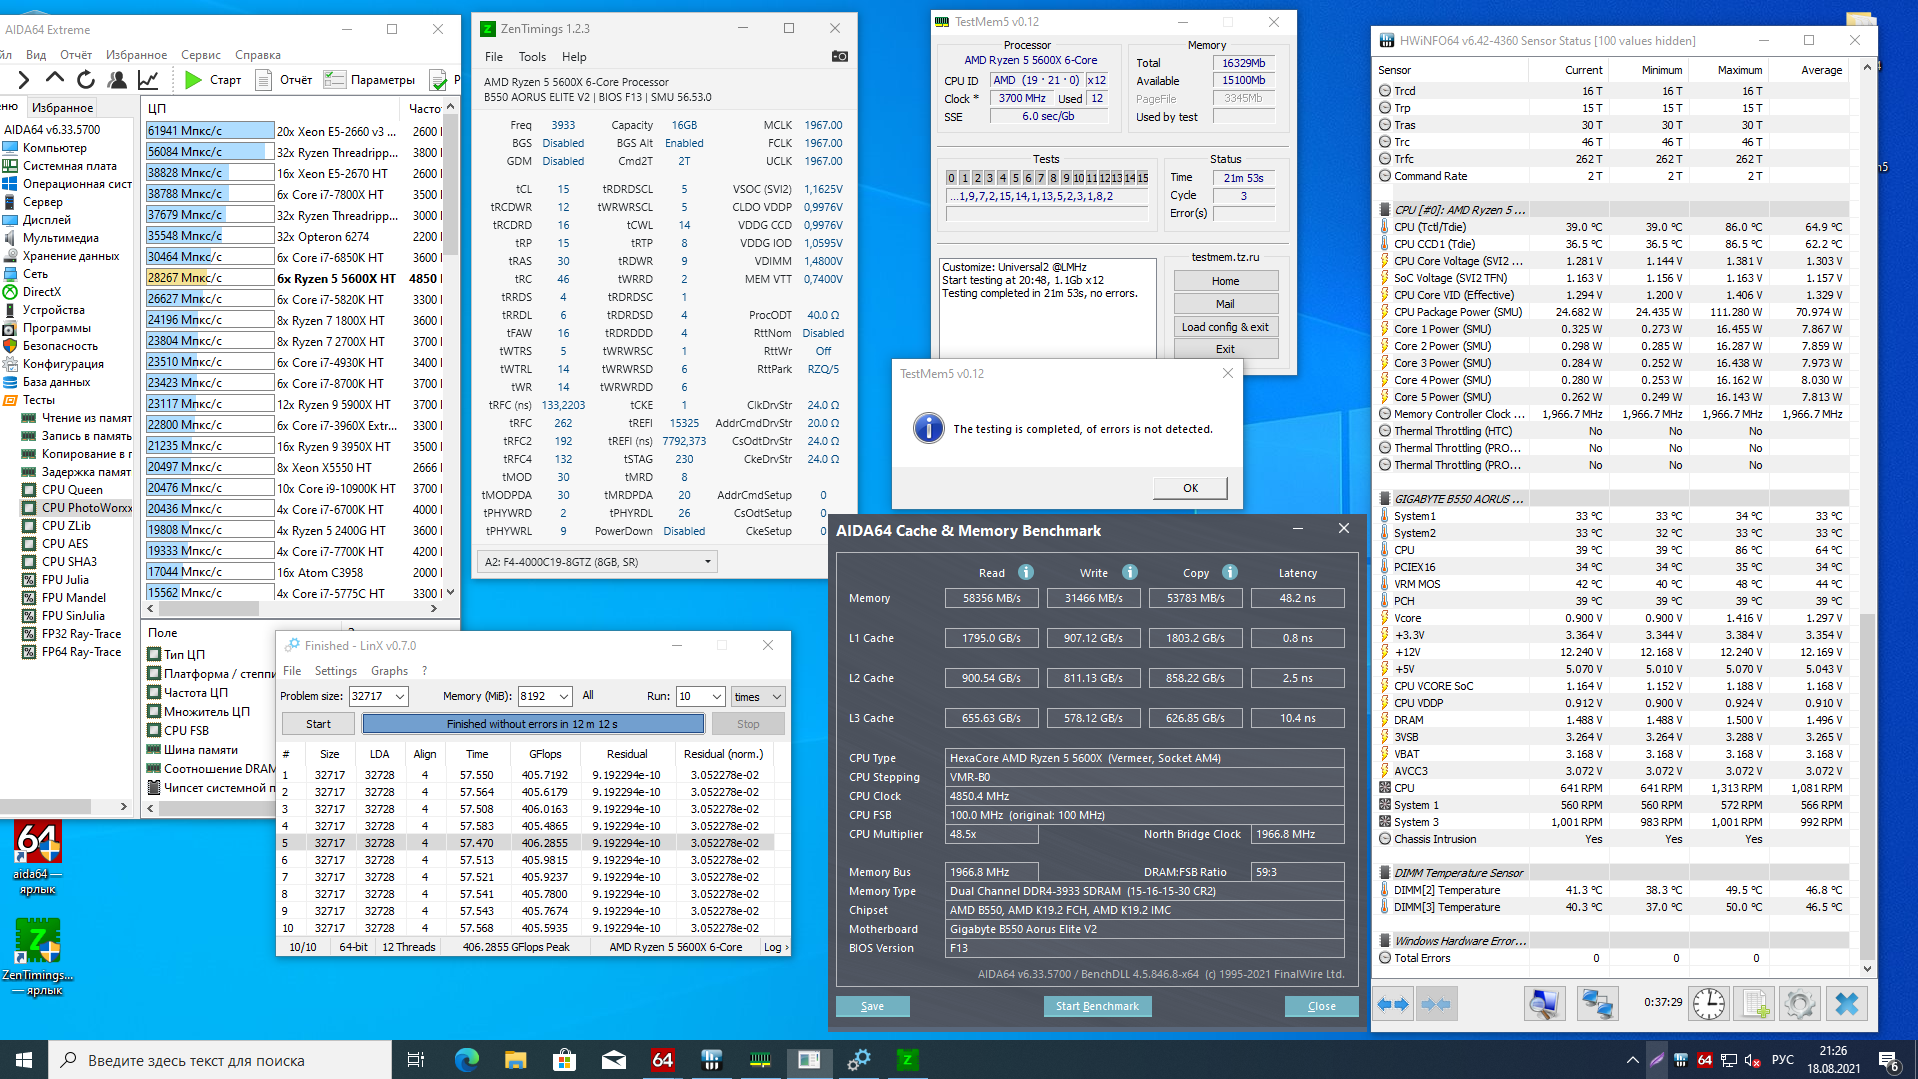Screen dimensions: 1918x1079
Task: Open the Tools menu in ZenTimings
Action: (532, 57)
